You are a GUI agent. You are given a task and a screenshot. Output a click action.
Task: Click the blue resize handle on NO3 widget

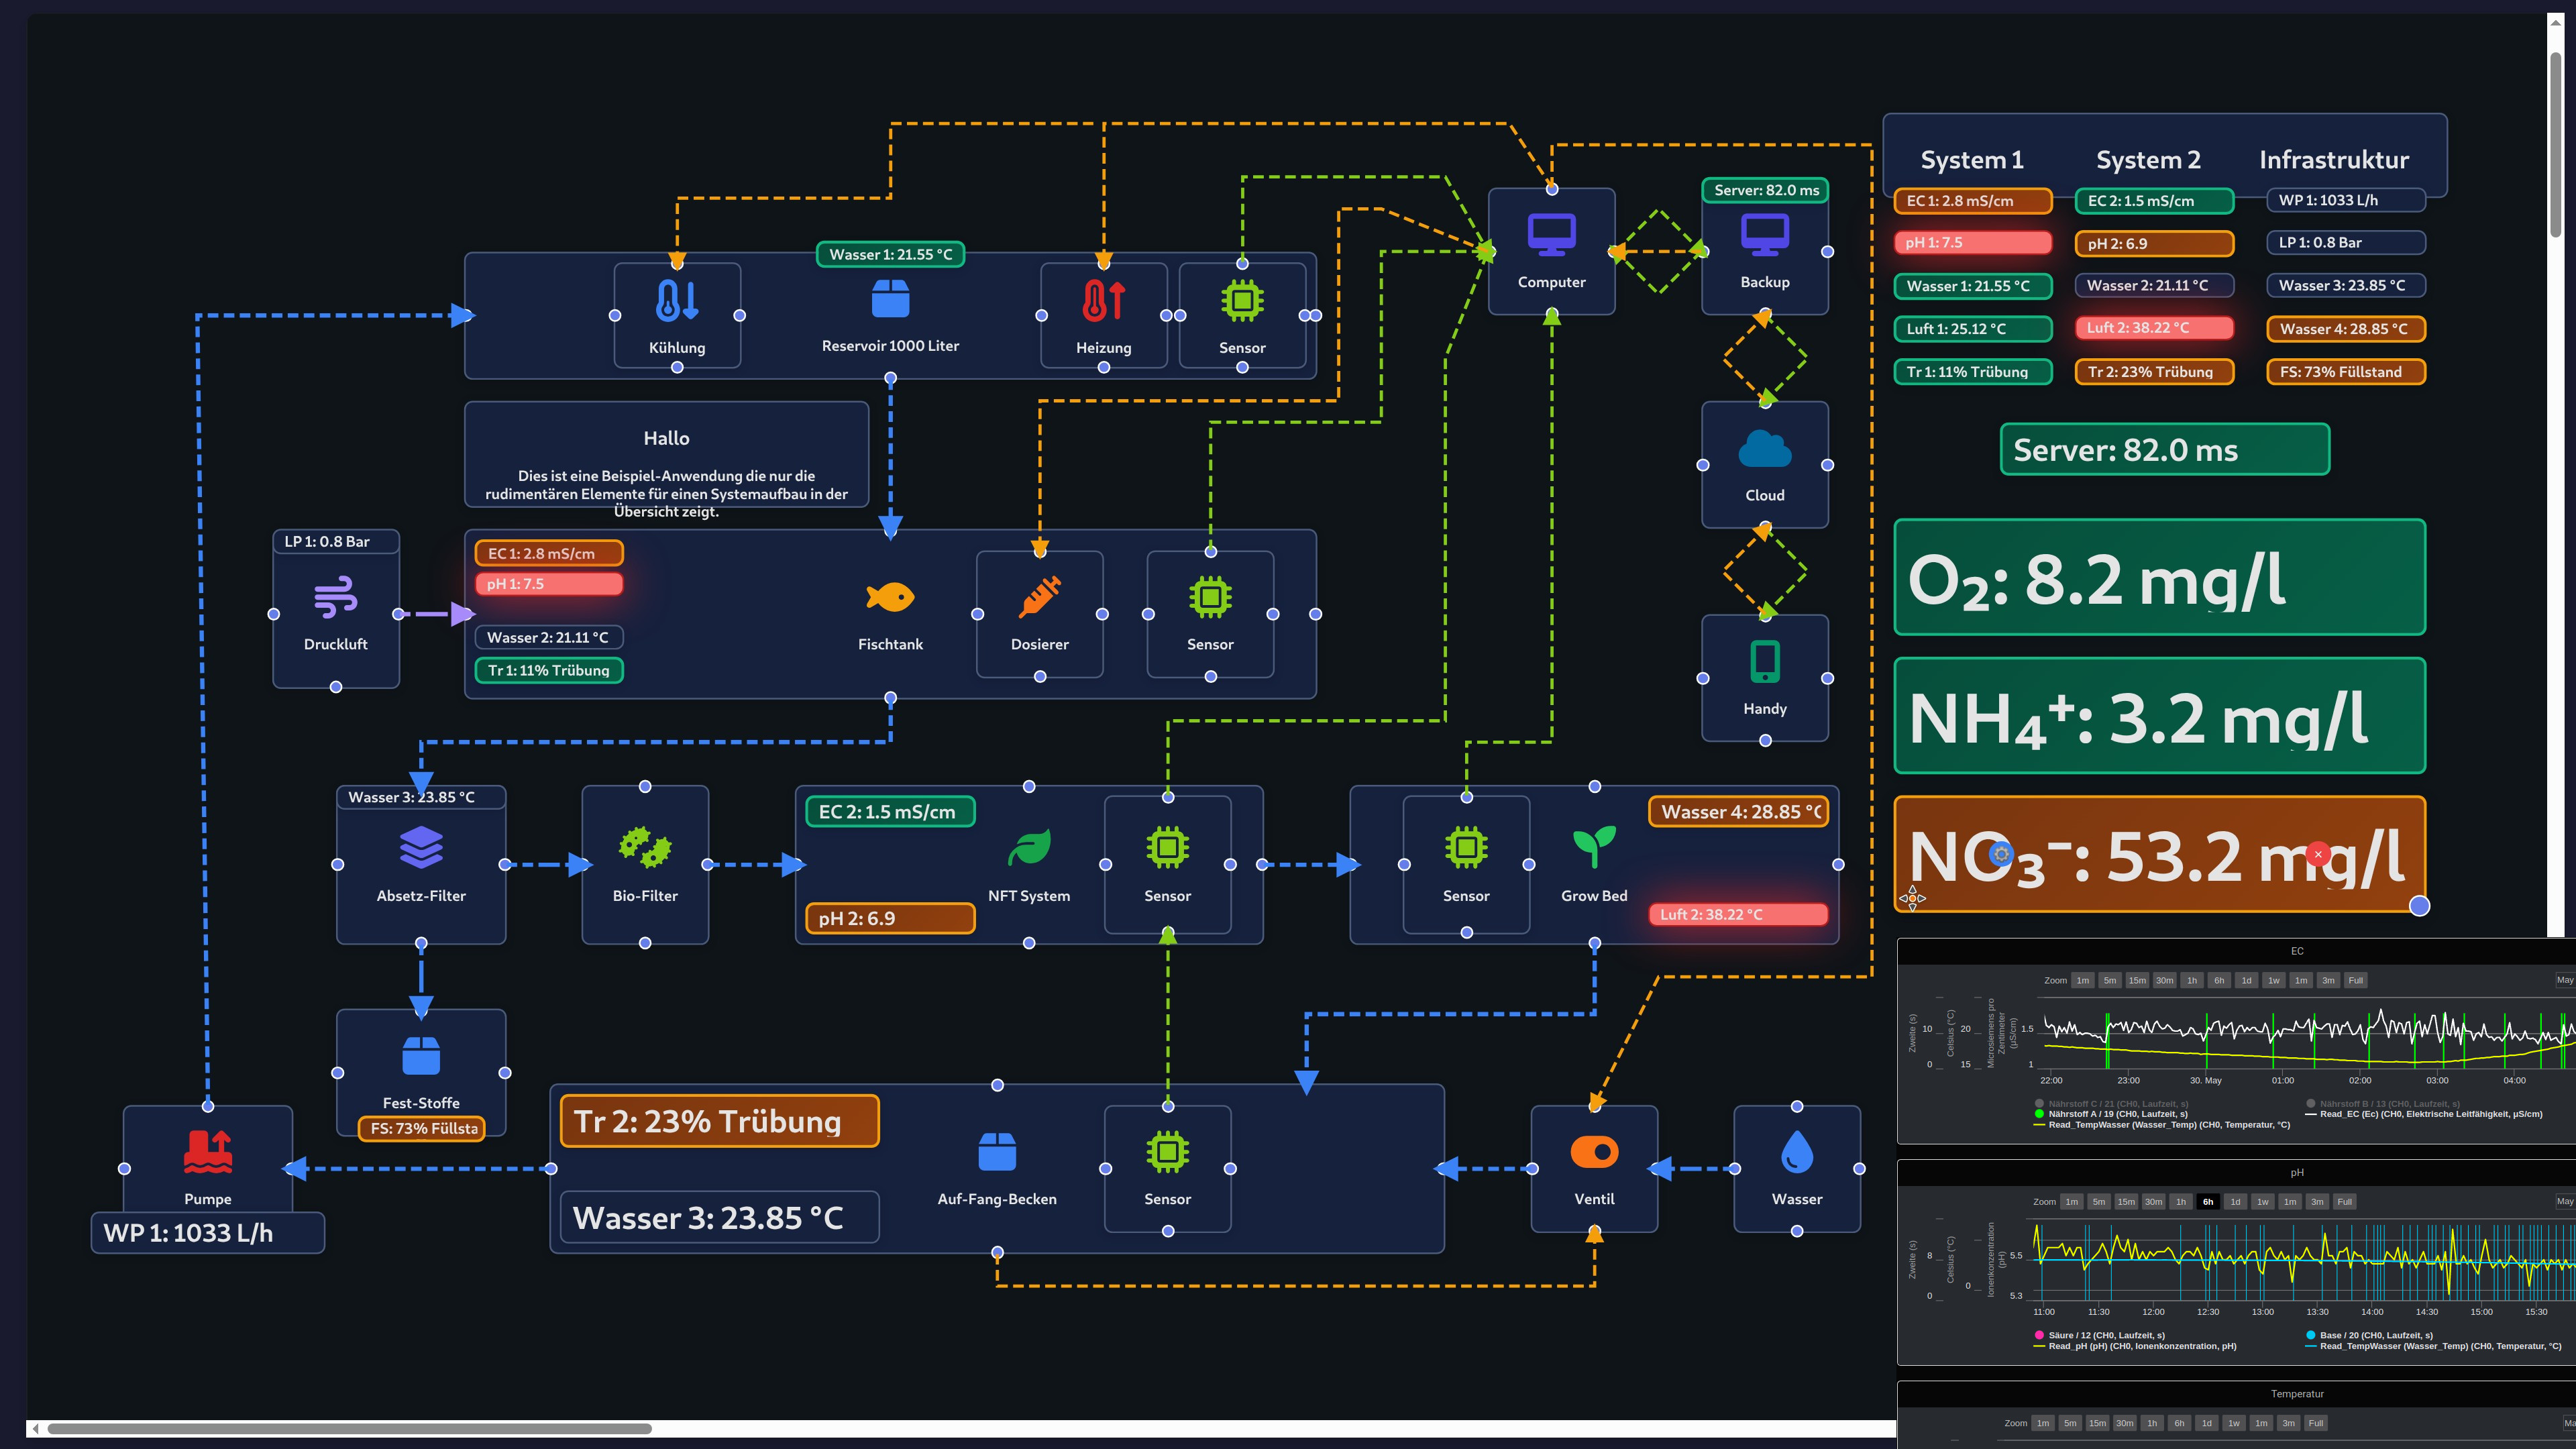click(2419, 906)
